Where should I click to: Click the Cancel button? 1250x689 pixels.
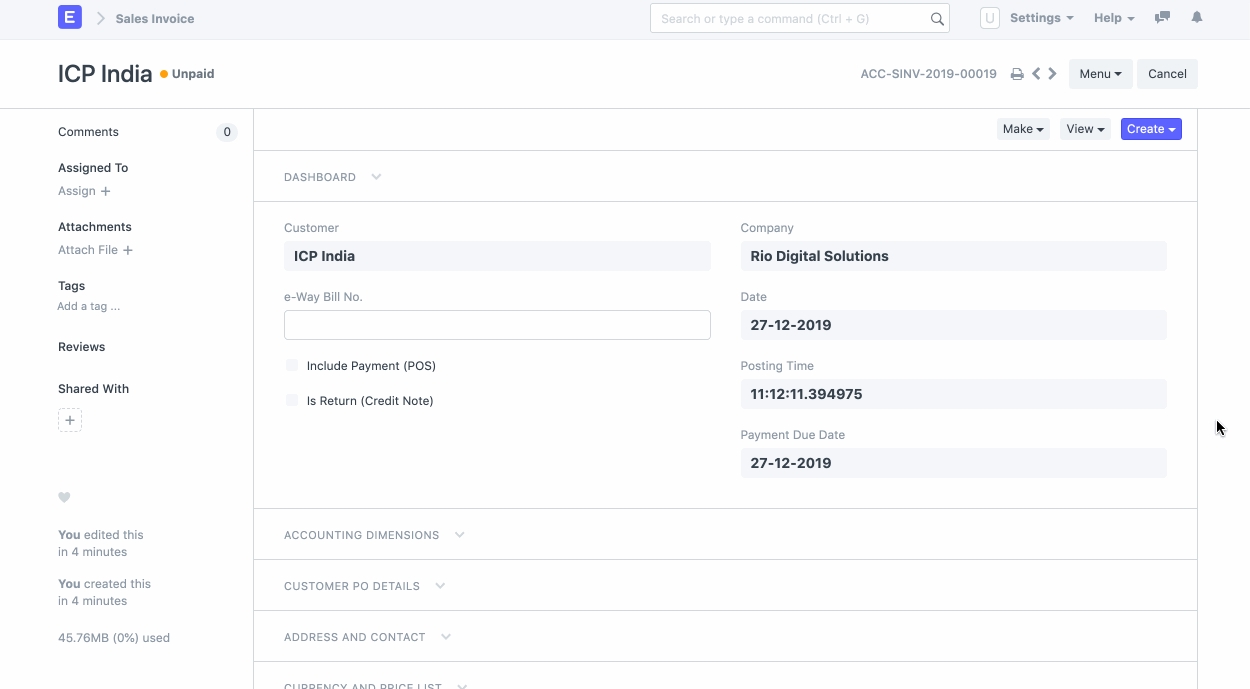1167,74
